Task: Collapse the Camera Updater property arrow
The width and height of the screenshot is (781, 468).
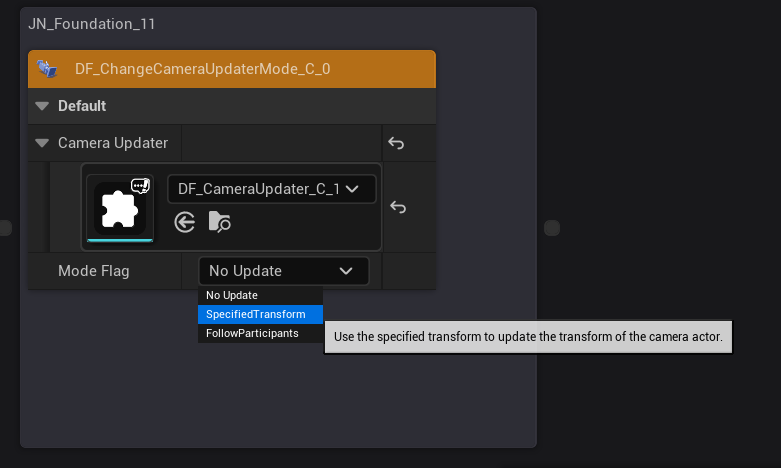Action: tap(42, 144)
